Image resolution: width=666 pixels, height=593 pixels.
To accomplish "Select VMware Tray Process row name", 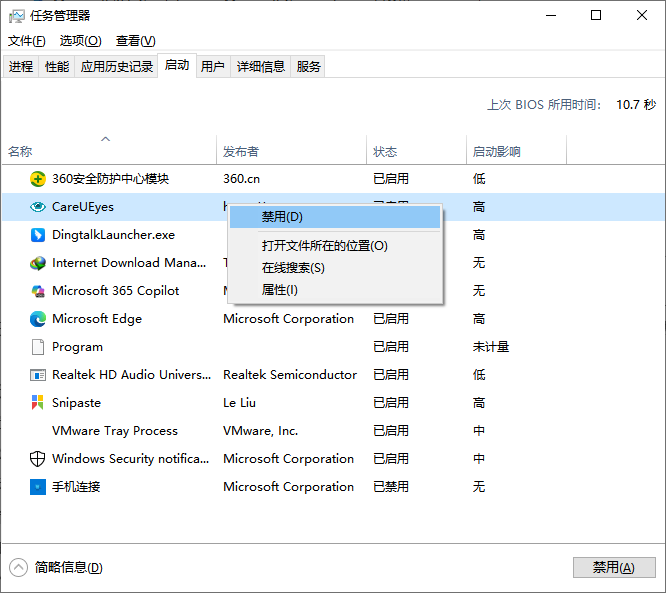I will (115, 431).
